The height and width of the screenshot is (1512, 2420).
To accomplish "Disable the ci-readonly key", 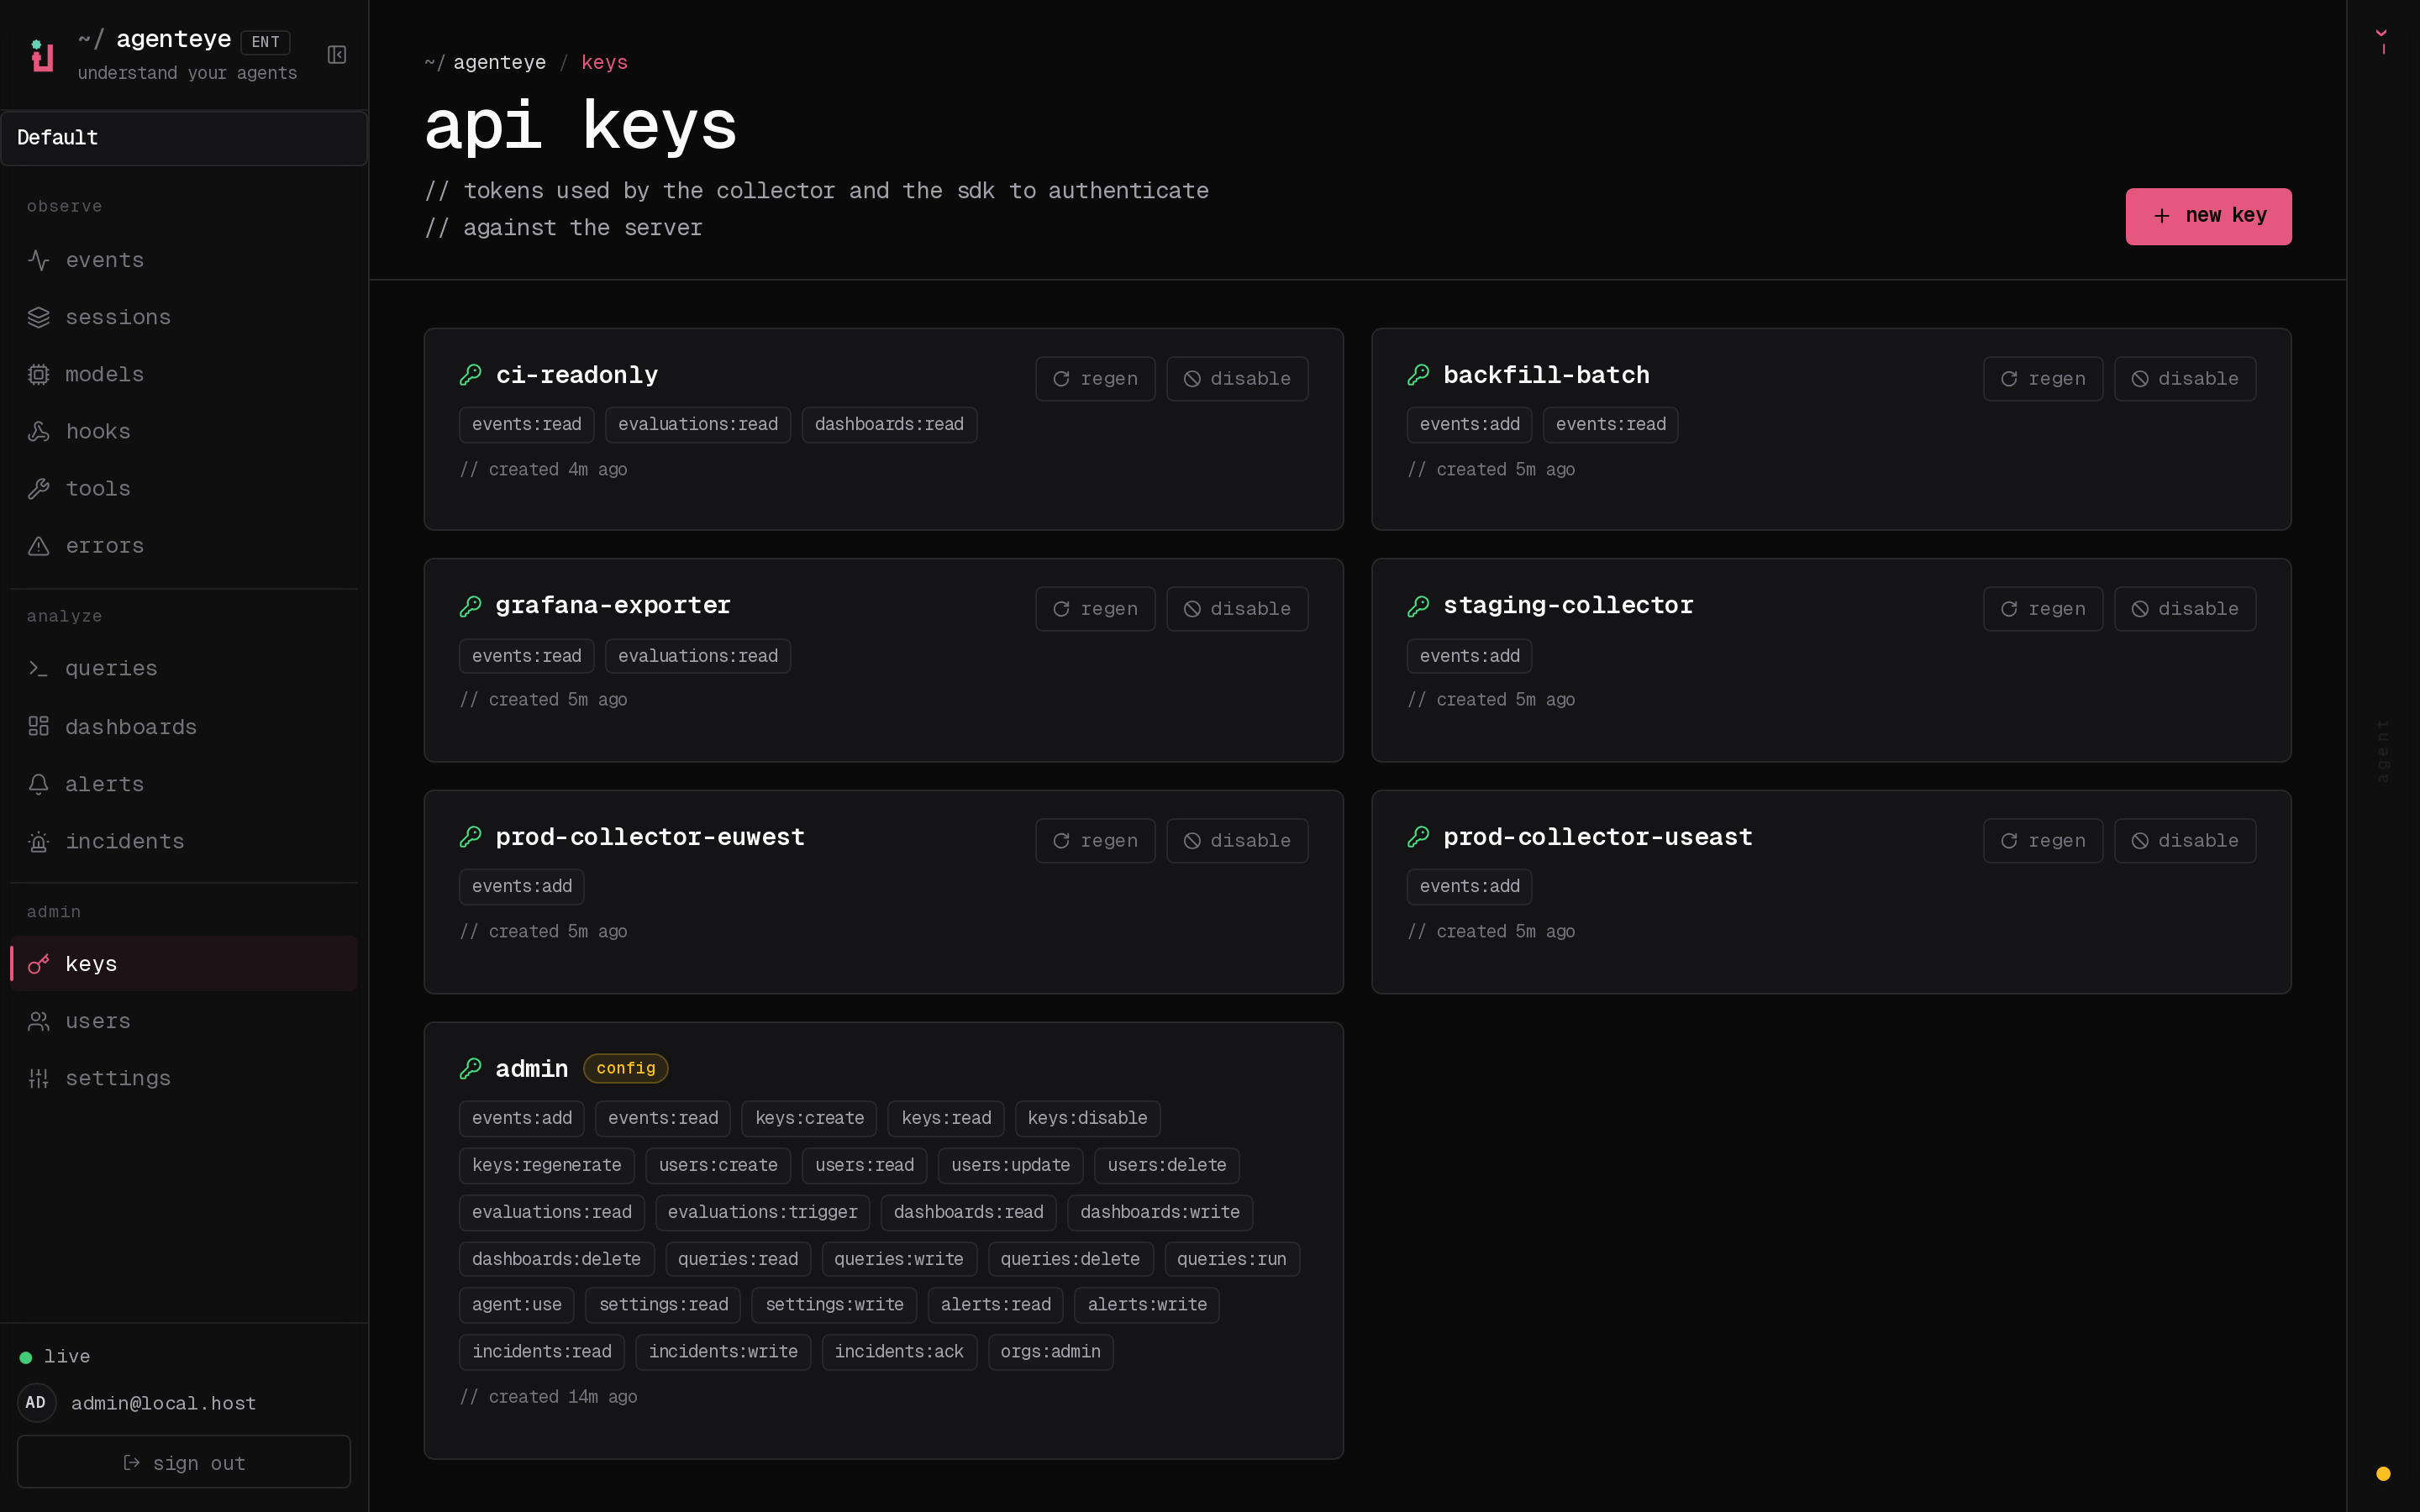I will coord(1237,379).
